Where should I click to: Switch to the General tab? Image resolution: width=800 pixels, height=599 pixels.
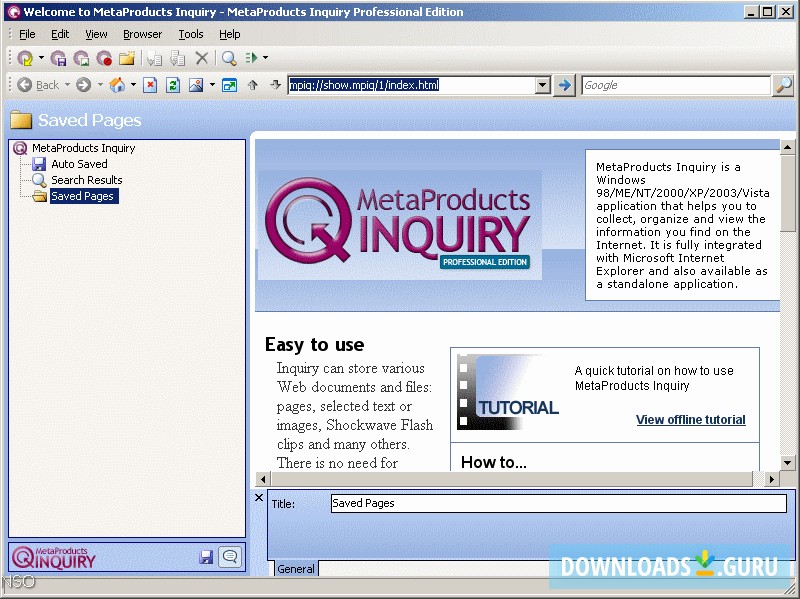(x=296, y=568)
